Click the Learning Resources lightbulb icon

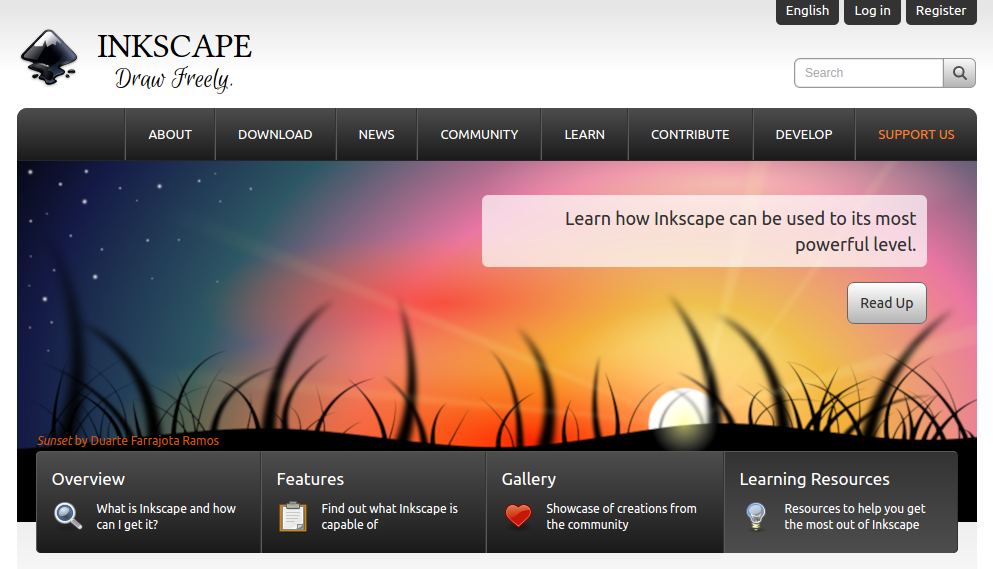(756, 516)
